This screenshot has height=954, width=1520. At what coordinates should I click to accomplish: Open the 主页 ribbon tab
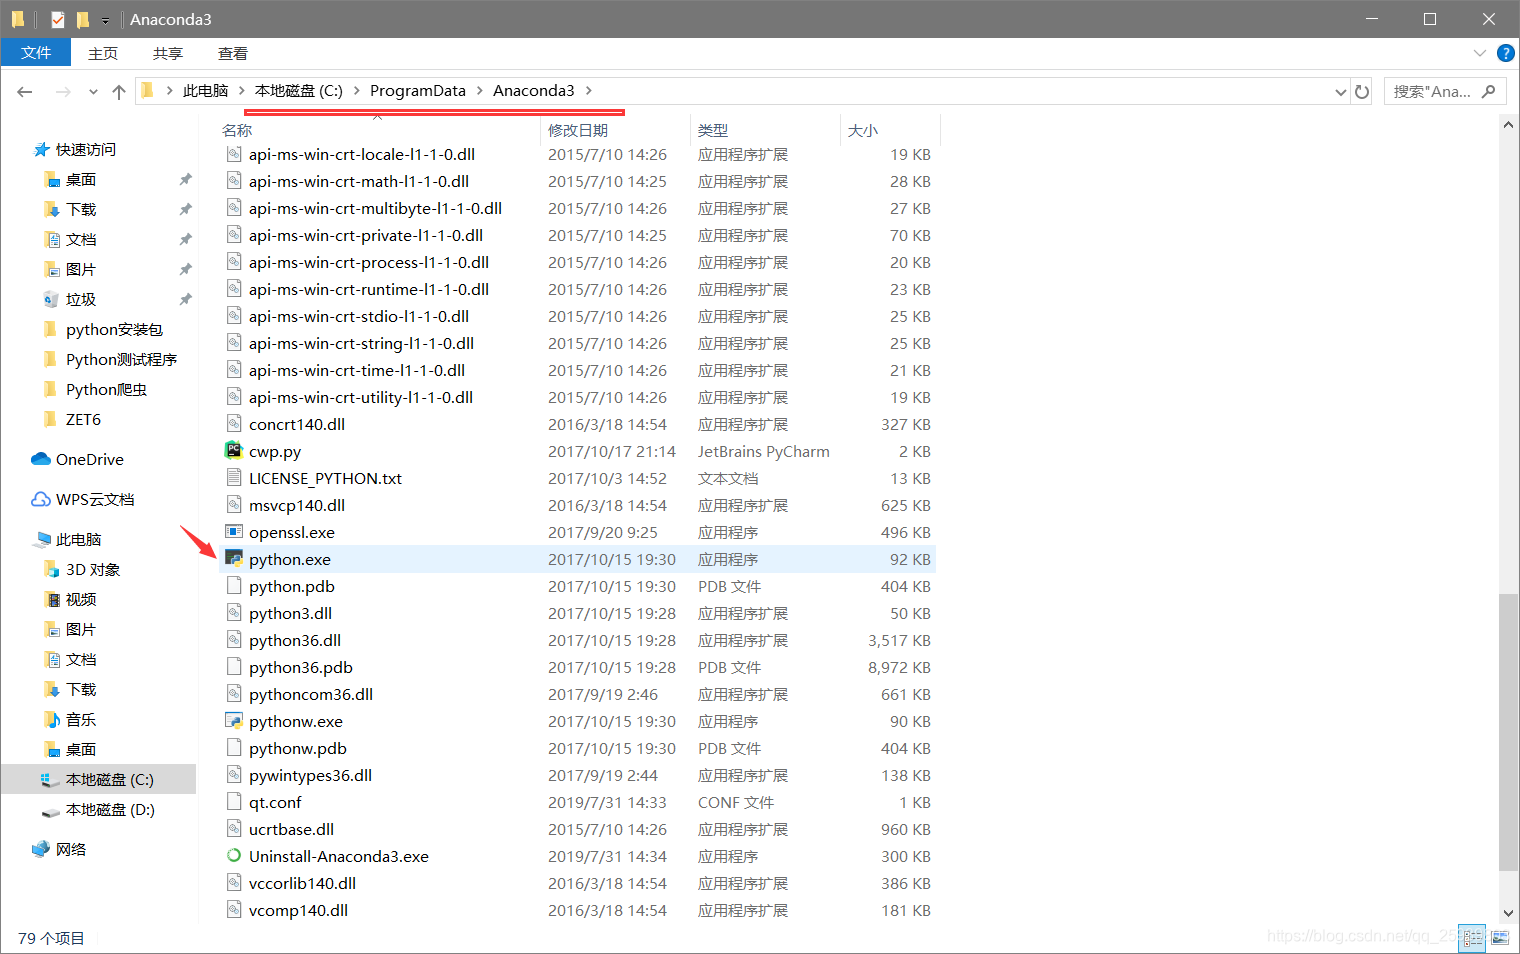point(103,53)
